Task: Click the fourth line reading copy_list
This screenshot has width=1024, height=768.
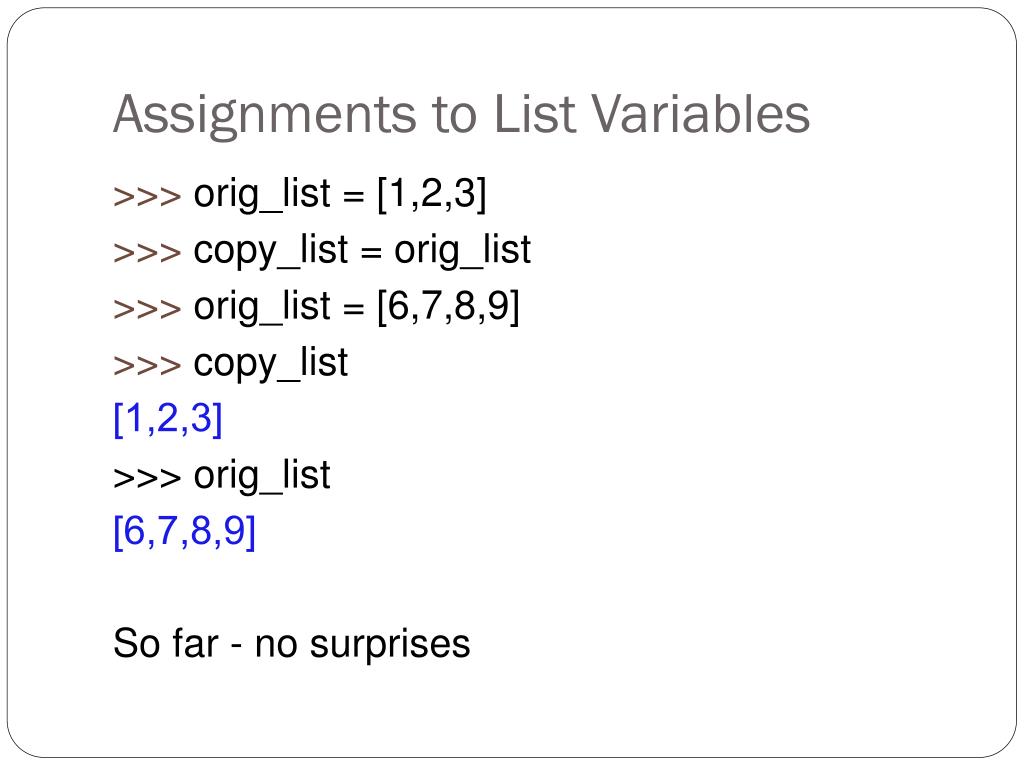Action: click(231, 363)
